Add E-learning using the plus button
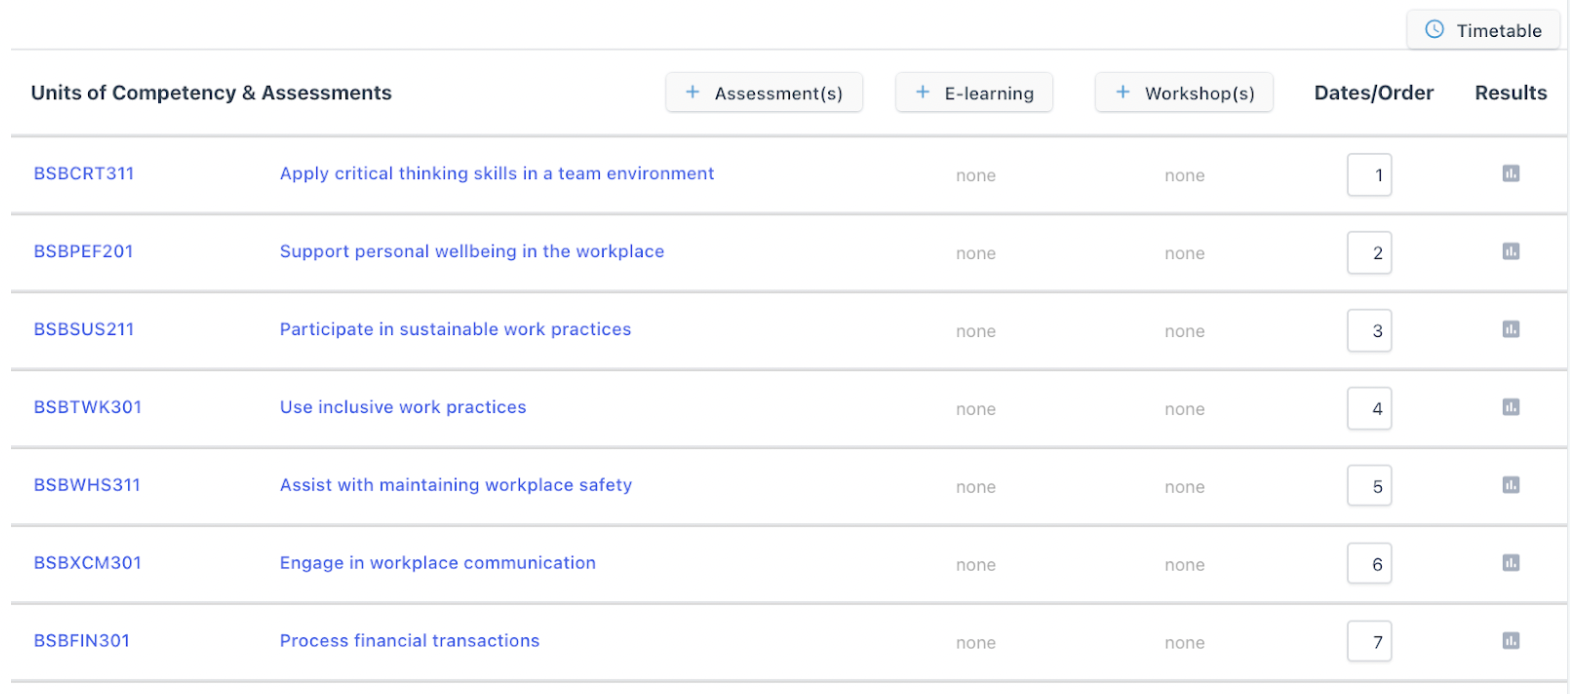The height and width of the screenshot is (694, 1570). pos(974,93)
